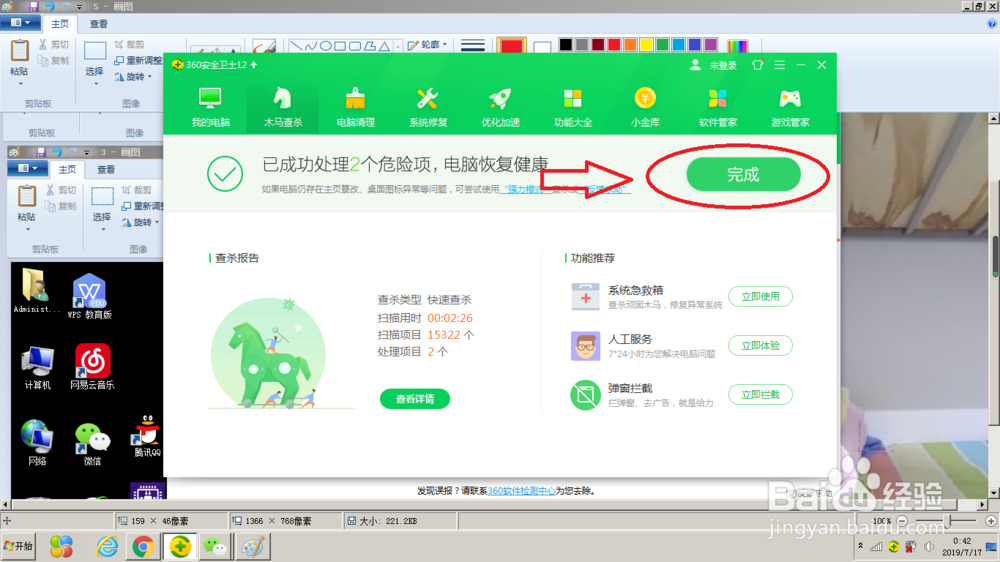1000x562 pixels.
Task: Open quick access toolbar customize arrow
Action: (x=80, y=7)
